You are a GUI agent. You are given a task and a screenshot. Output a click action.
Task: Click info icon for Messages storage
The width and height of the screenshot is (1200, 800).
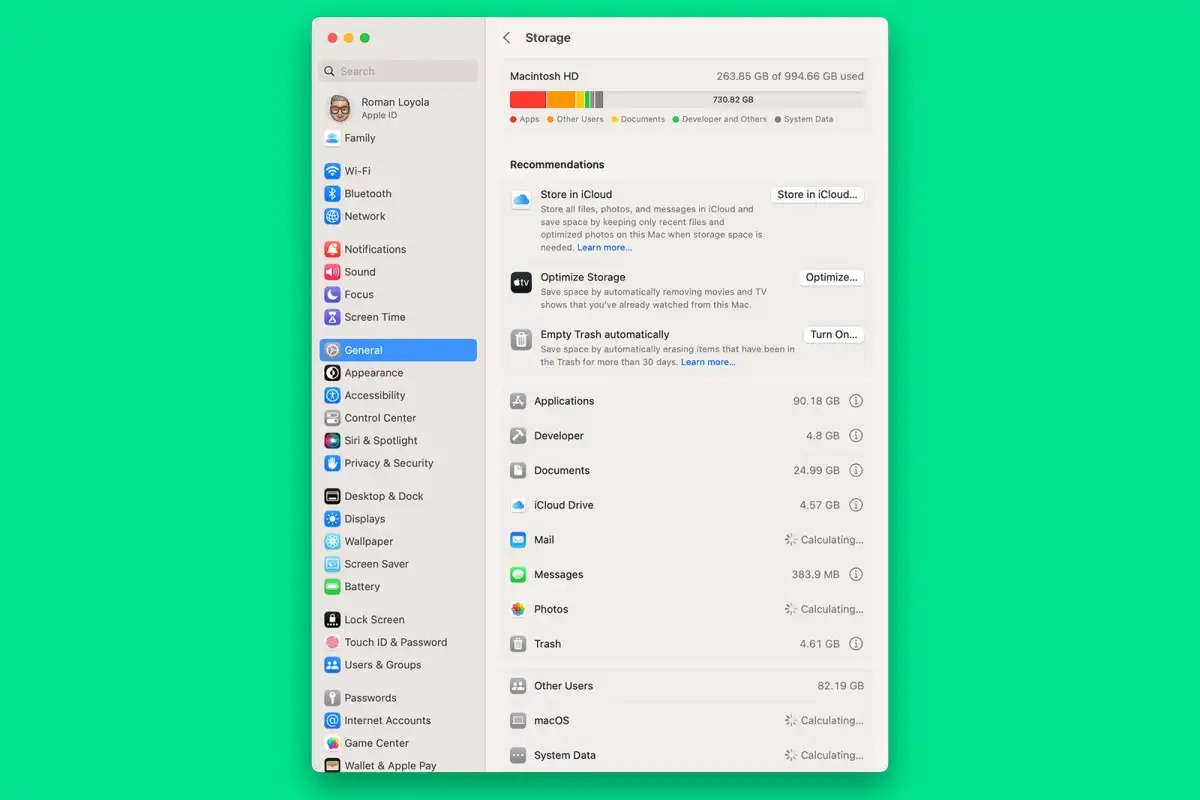tap(856, 575)
